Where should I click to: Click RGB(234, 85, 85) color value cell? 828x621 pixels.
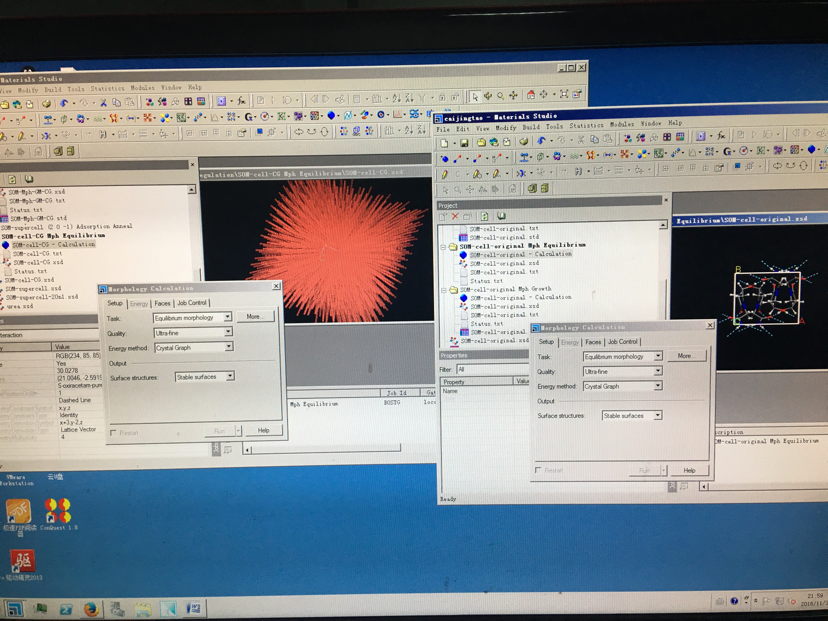click(x=78, y=355)
